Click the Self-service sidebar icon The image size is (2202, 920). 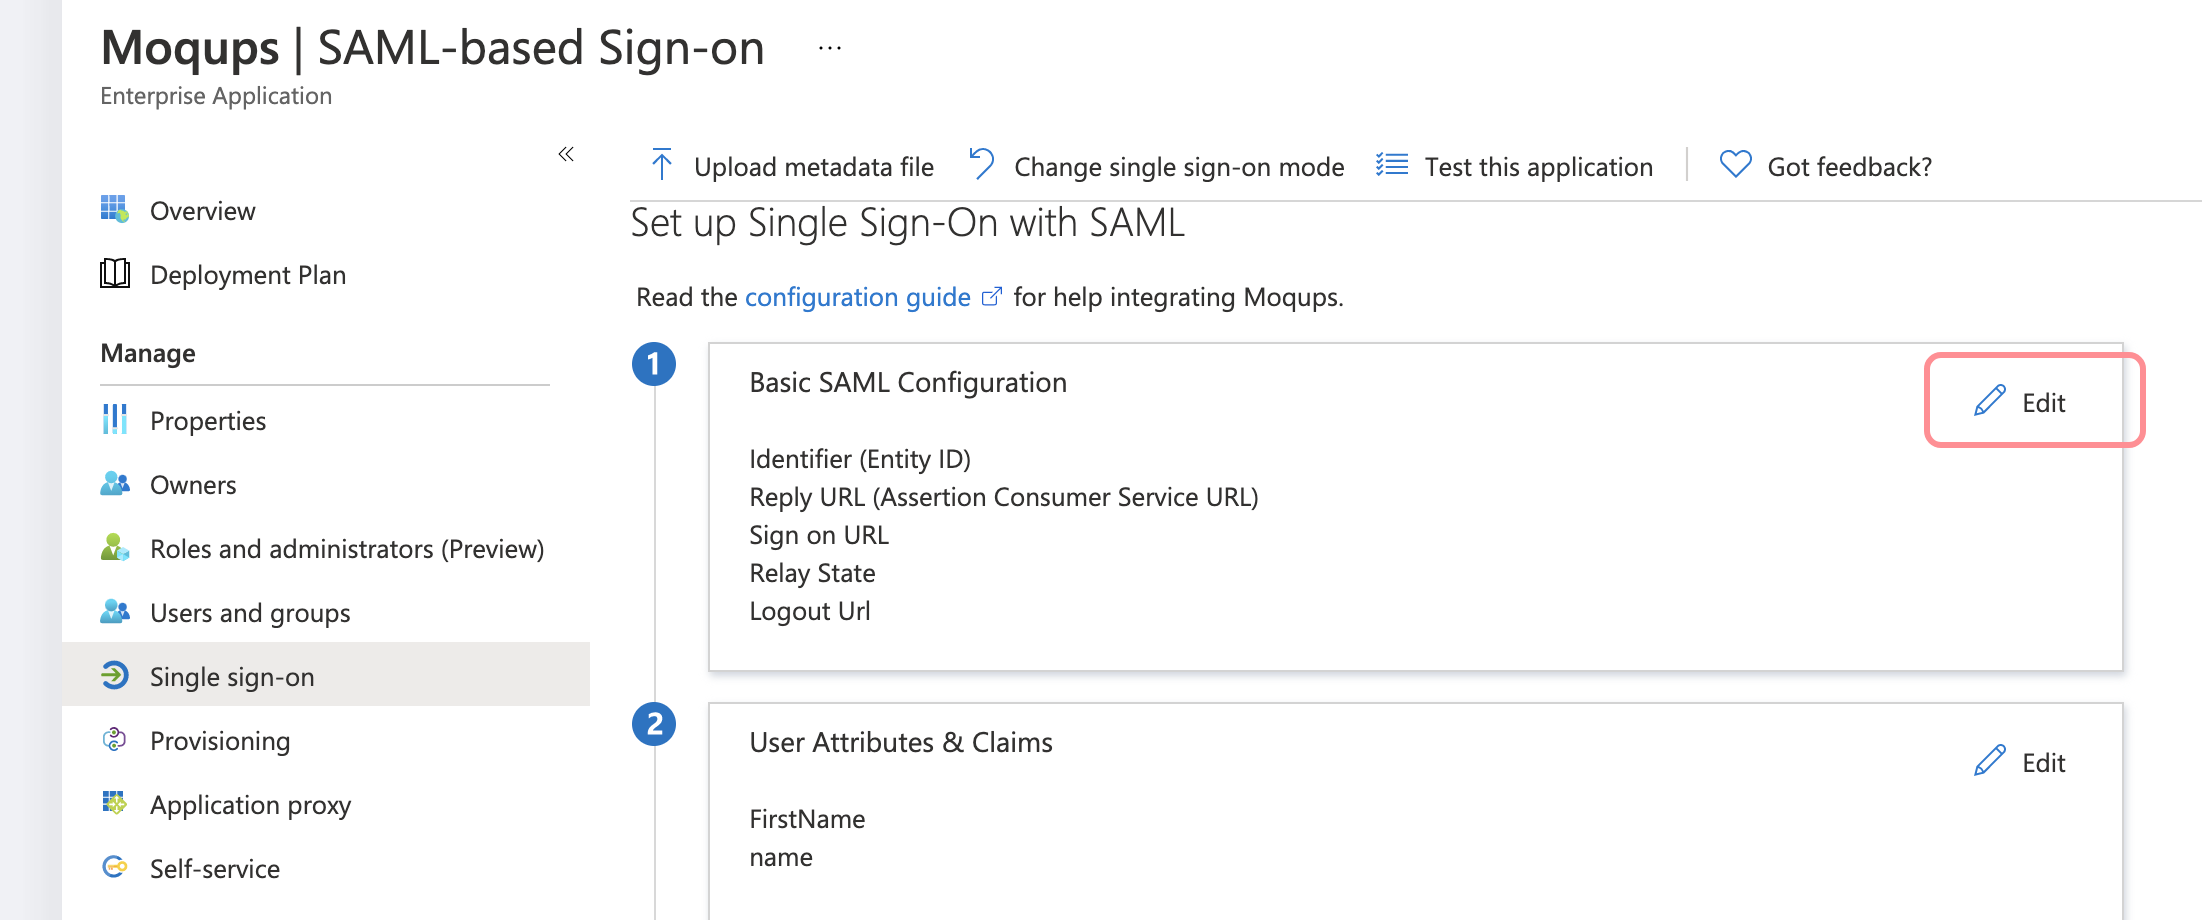[114, 868]
